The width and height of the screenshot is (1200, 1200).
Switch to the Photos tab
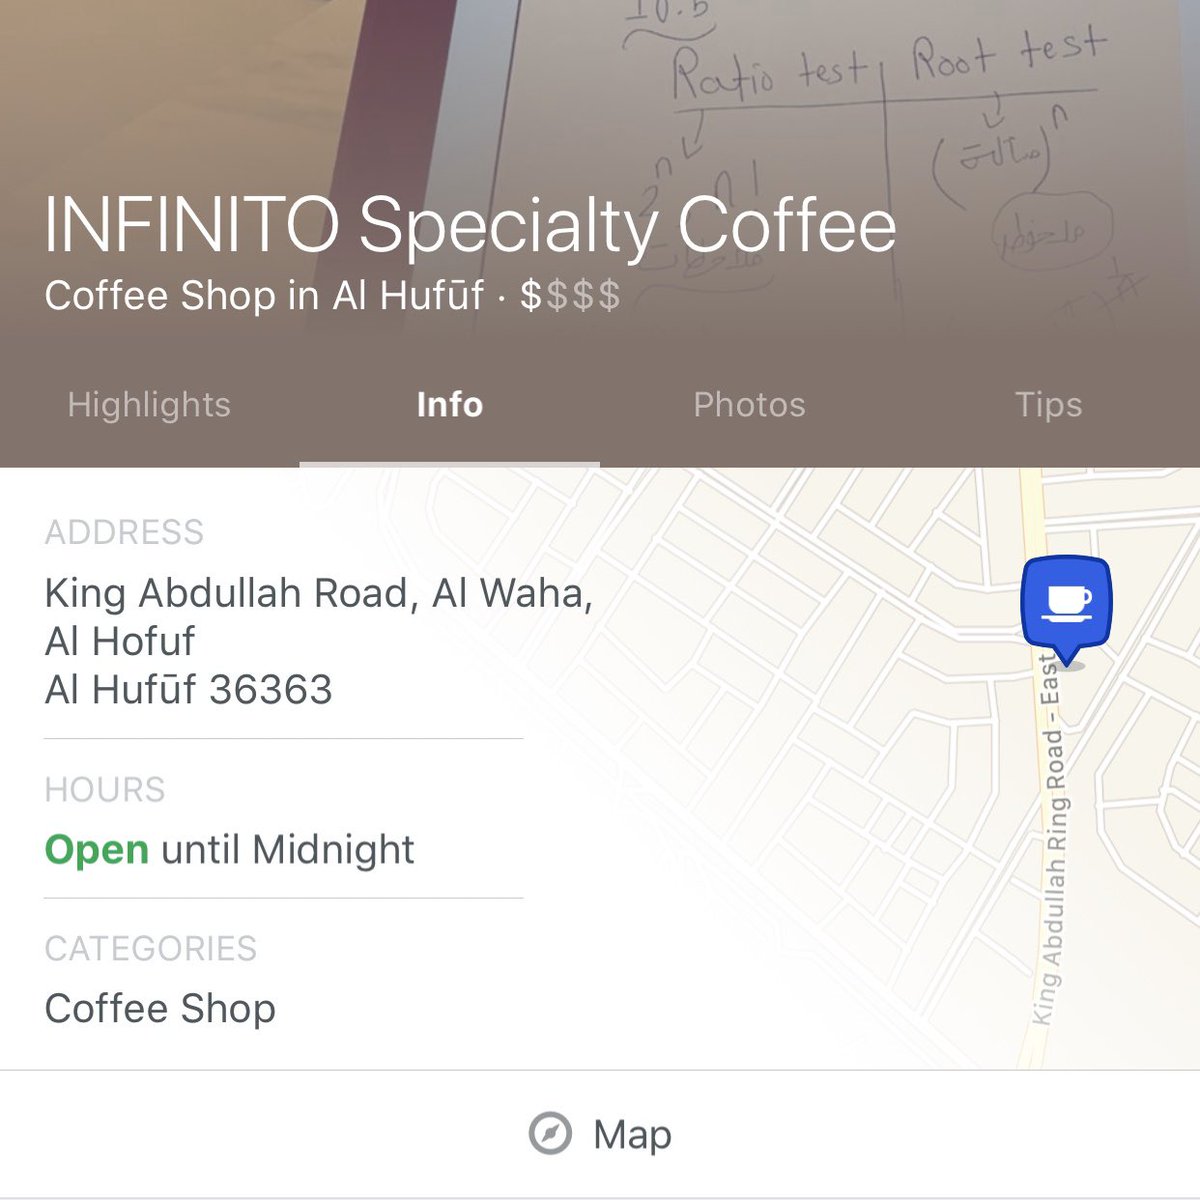tap(749, 404)
